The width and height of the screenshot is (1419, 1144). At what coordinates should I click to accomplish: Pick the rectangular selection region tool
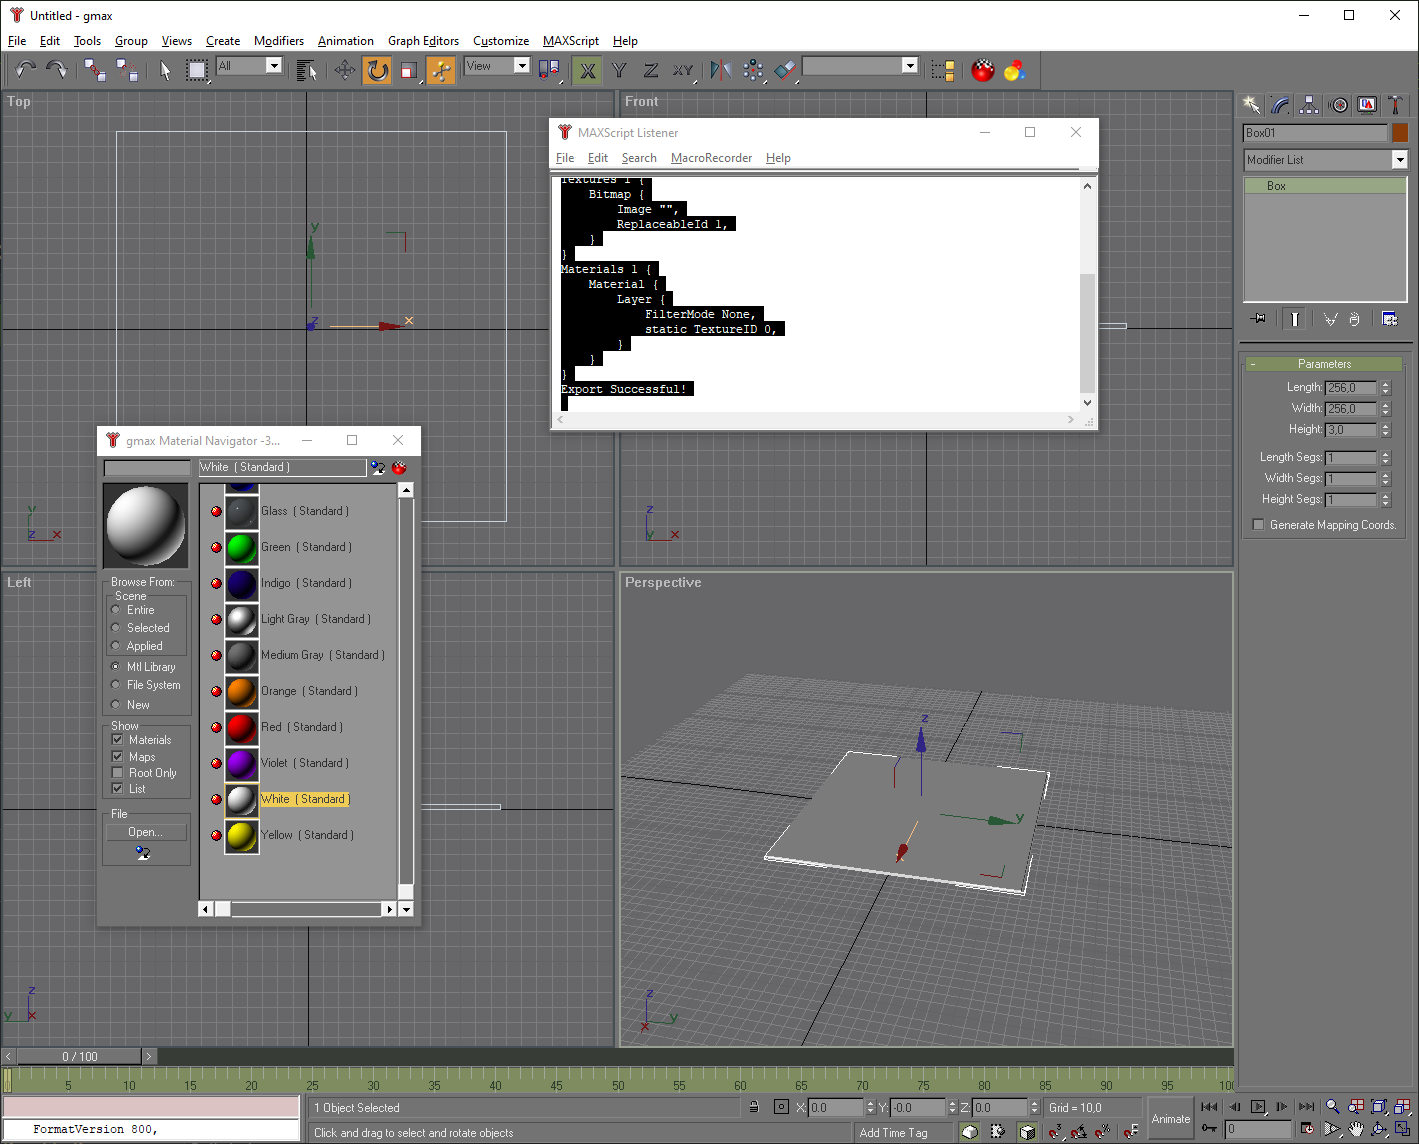click(197, 70)
